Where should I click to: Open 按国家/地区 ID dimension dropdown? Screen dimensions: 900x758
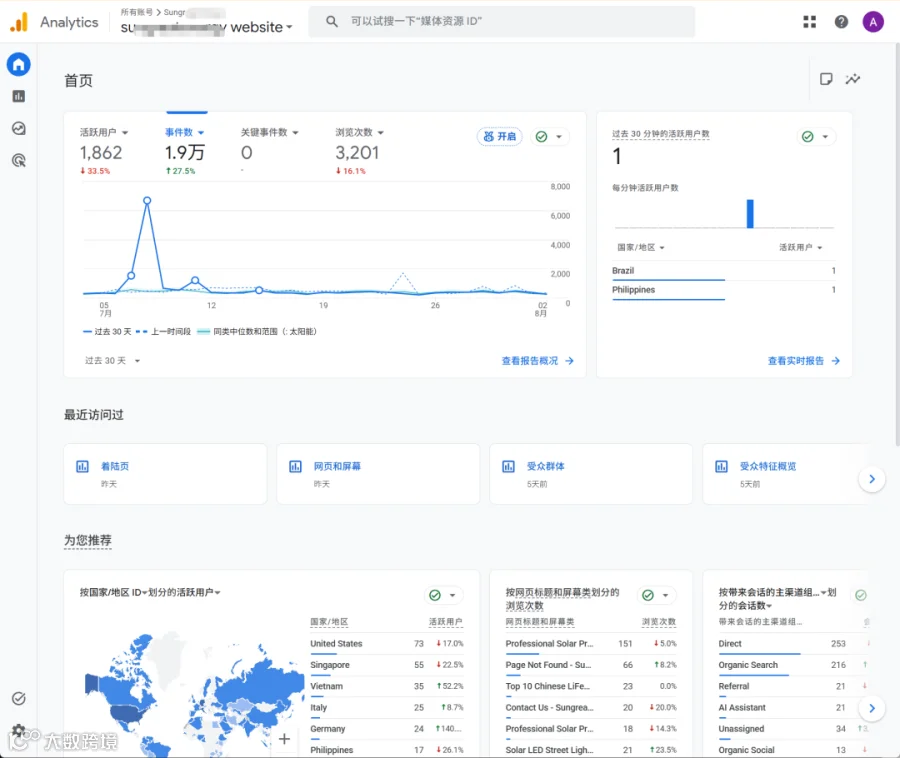click(113, 592)
